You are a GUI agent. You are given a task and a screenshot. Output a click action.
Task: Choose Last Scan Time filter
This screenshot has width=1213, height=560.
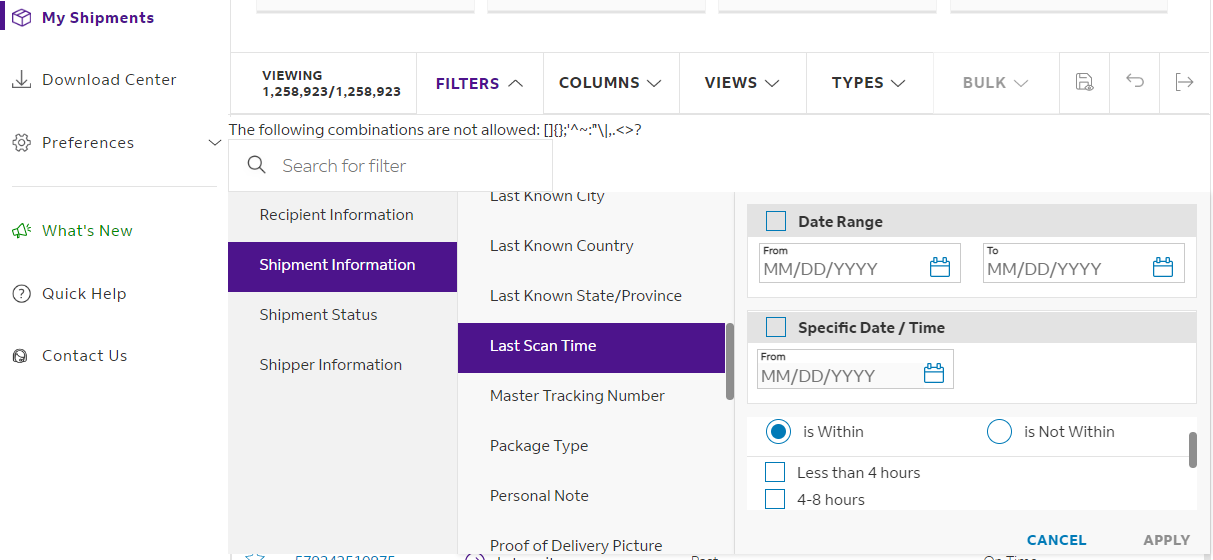(x=591, y=347)
